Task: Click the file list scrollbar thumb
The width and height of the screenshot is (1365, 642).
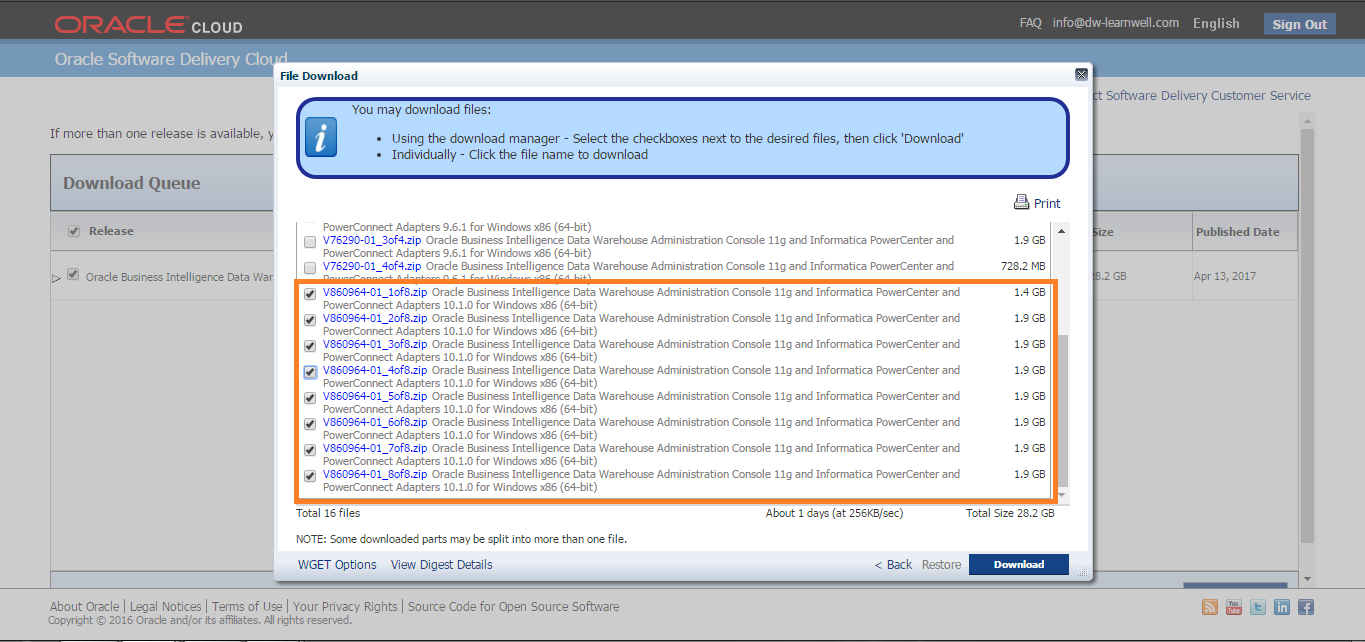Action: (1061, 410)
